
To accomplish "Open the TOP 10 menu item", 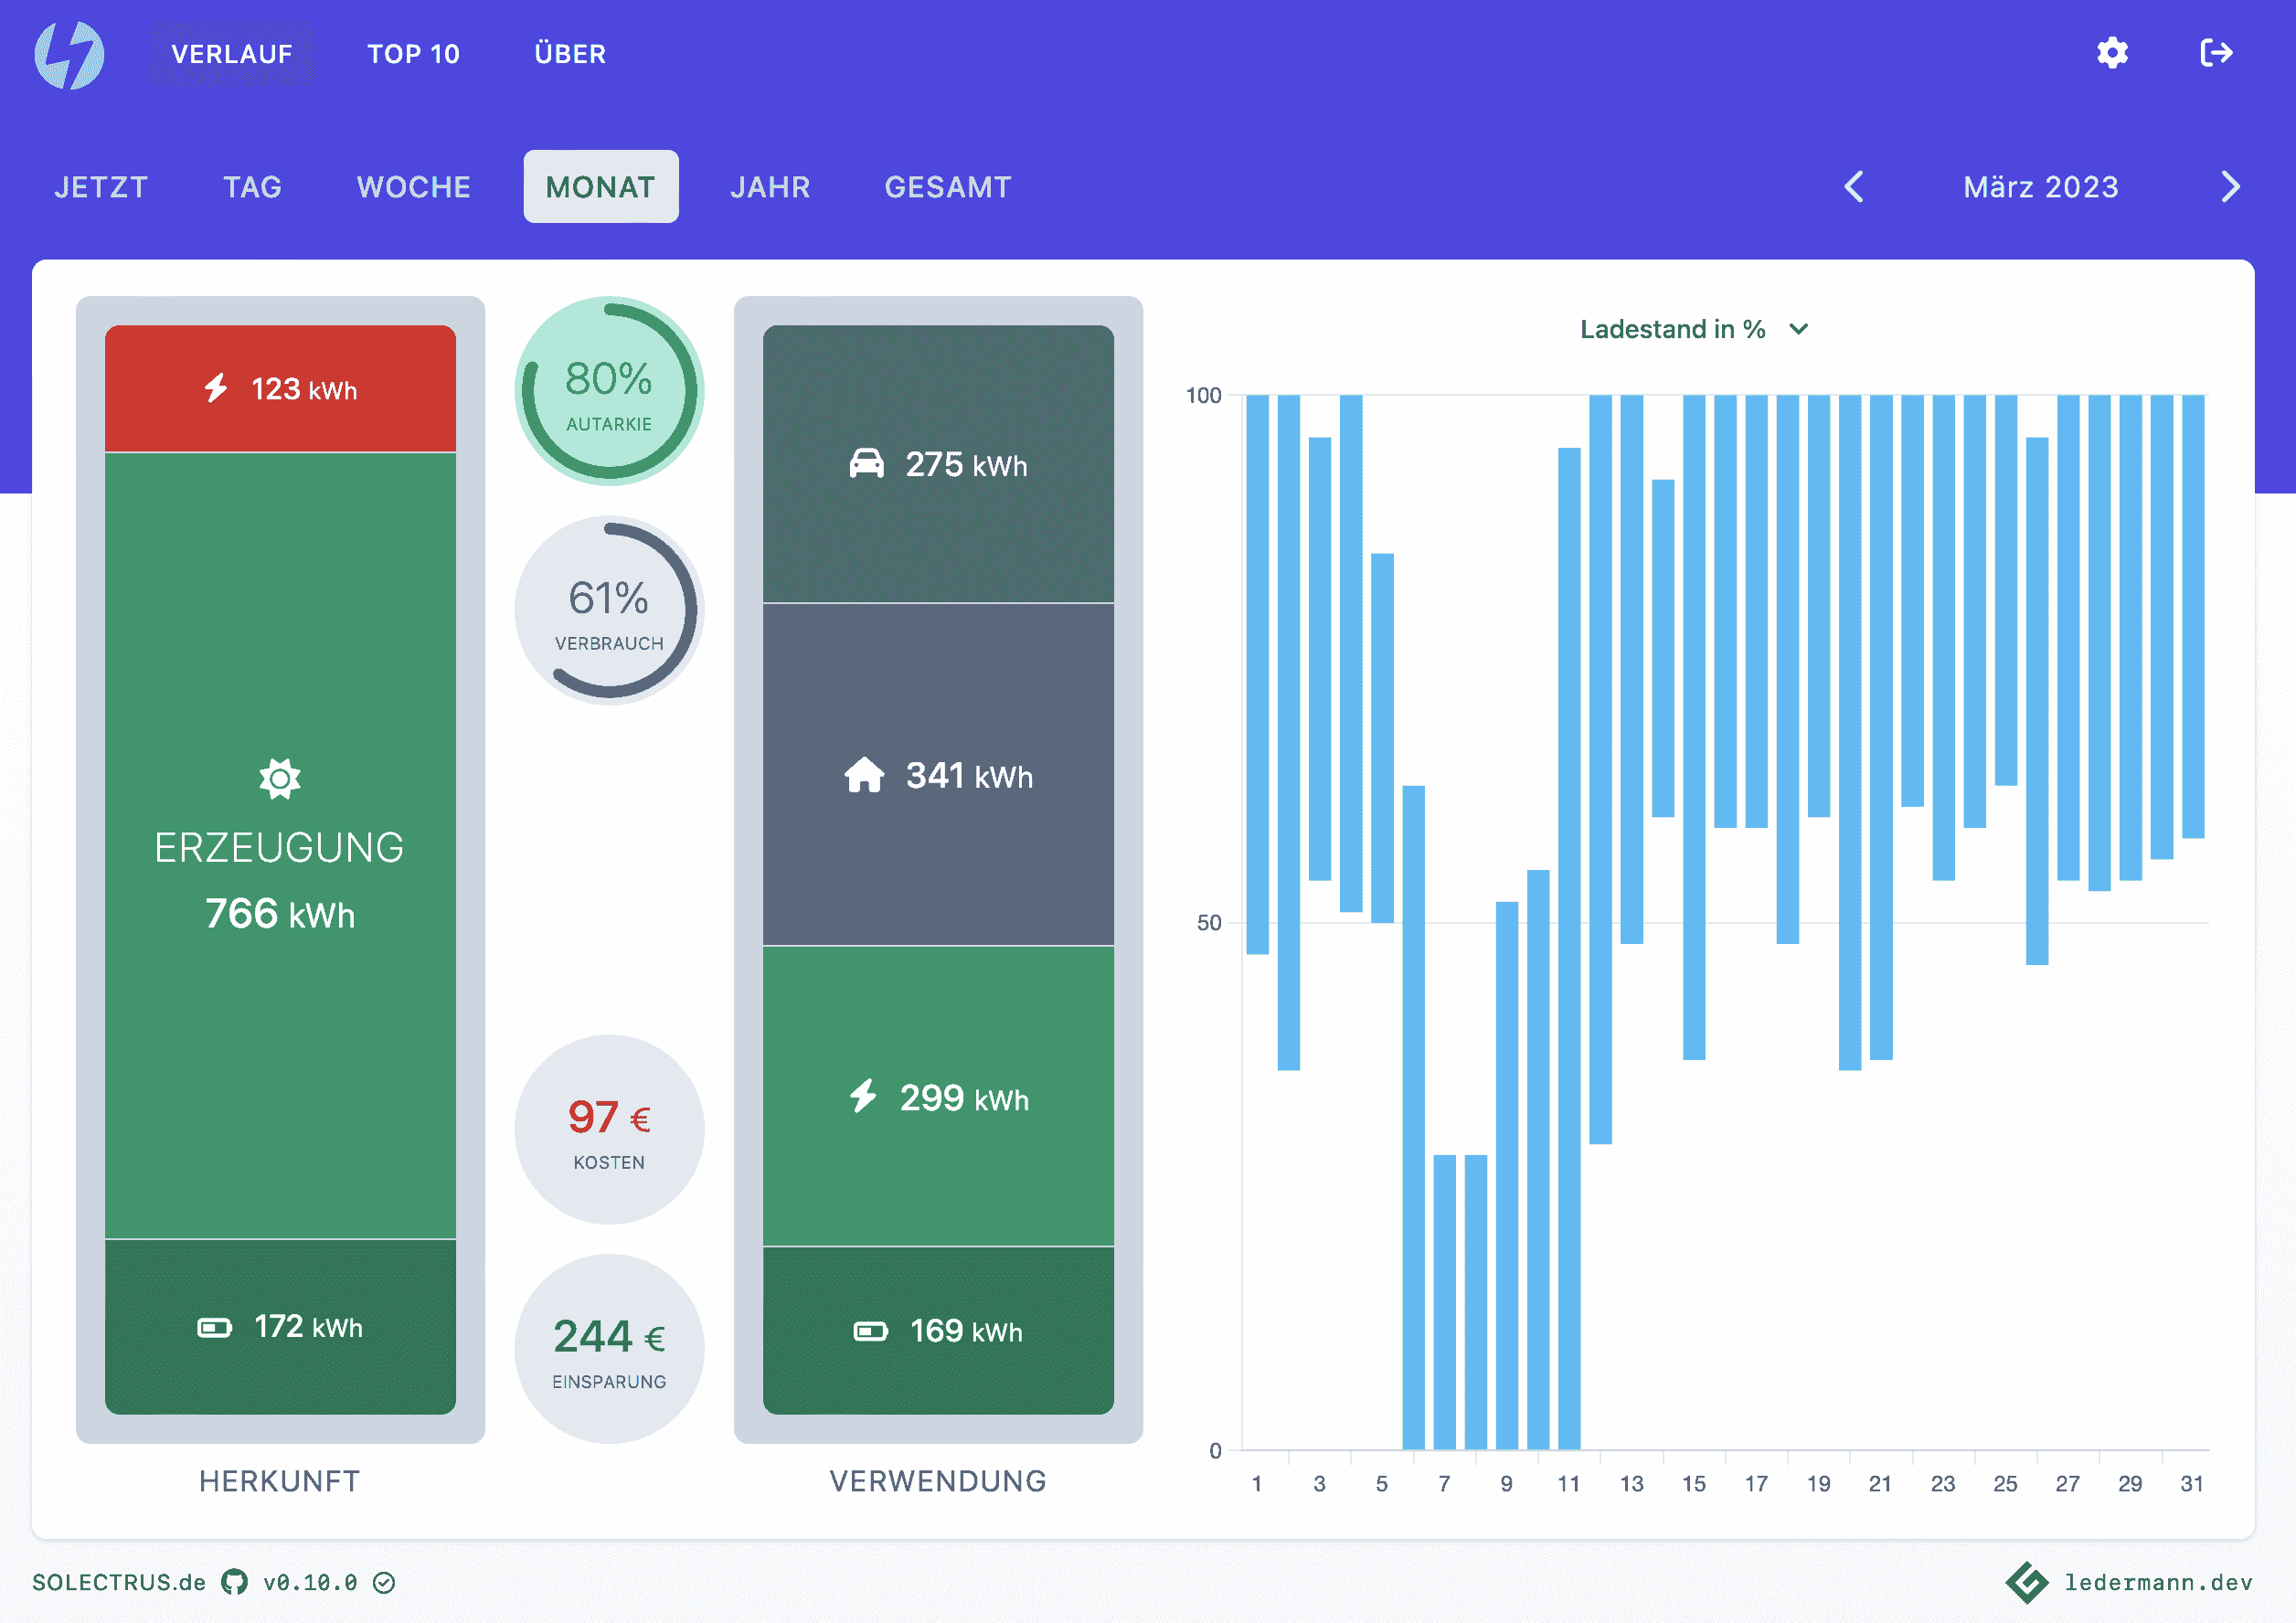I will point(413,54).
